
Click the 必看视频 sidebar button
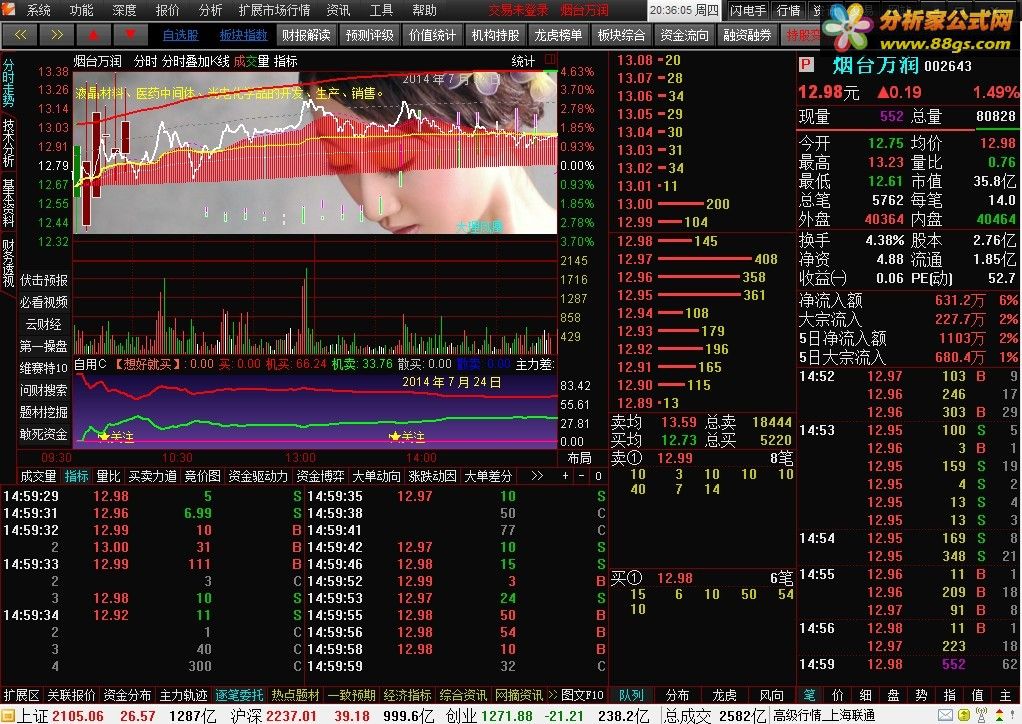point(44,302)
